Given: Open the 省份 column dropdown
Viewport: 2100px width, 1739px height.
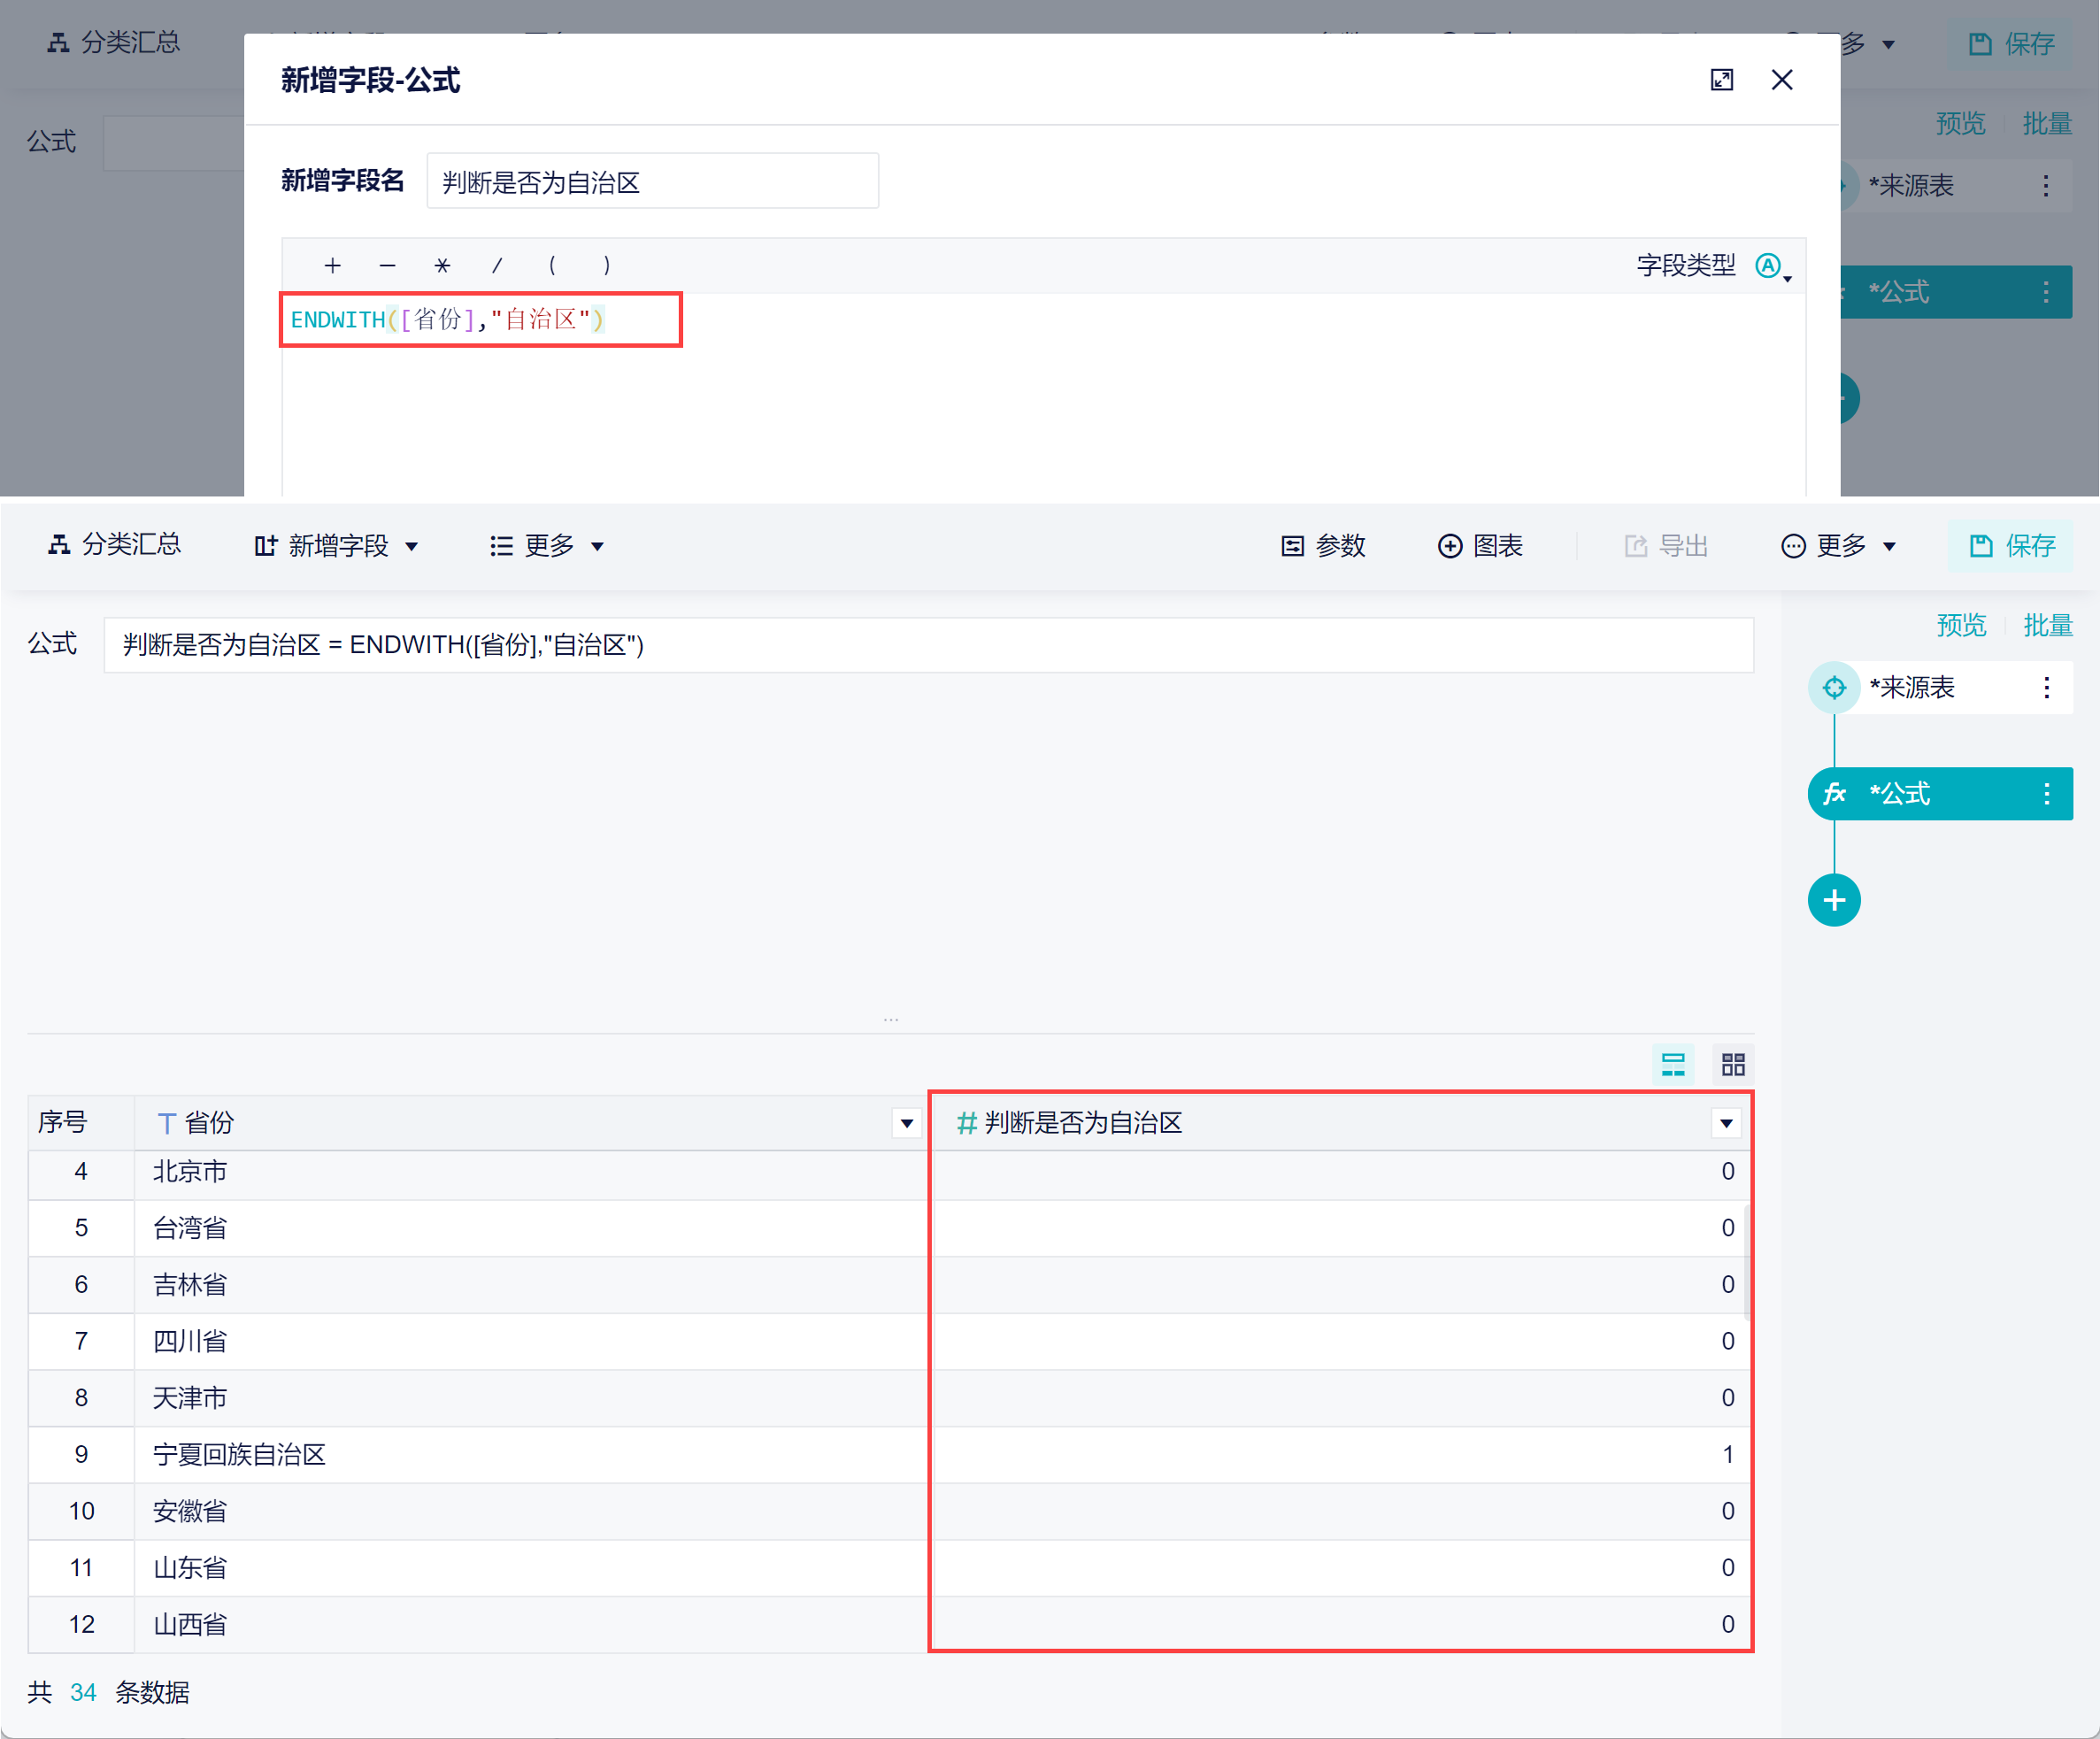Looking at the screenshot, I should (906, 1123).
